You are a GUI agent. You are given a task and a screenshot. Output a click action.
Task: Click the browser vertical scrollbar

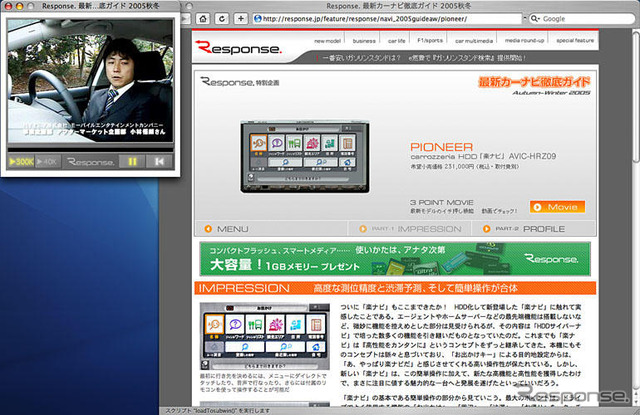[x=636, y=98]
